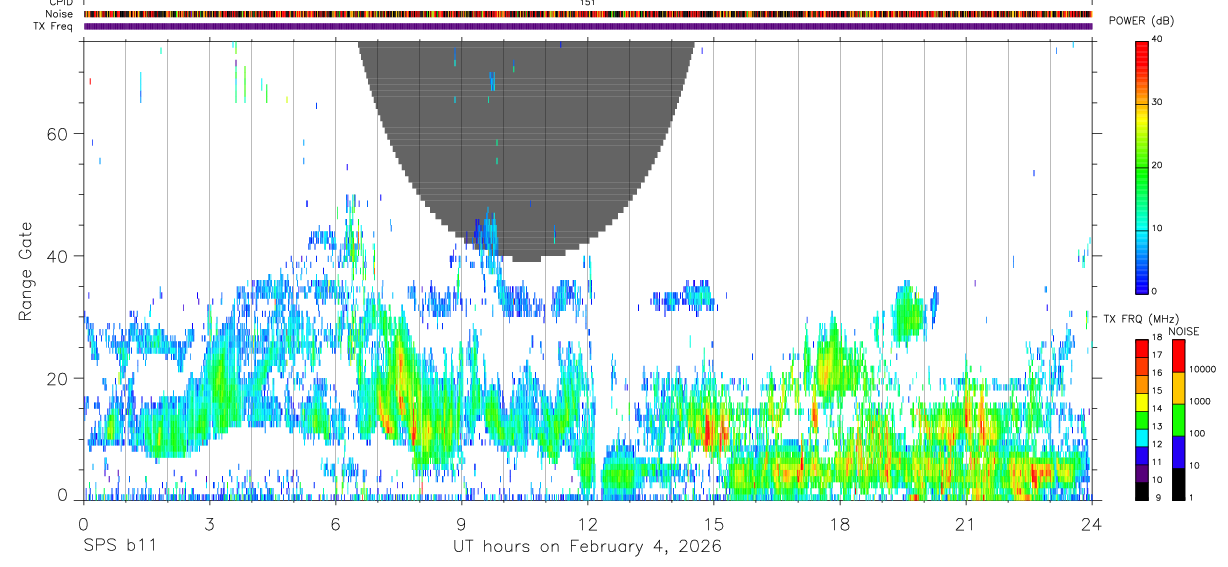Screen dimensions: 1228x567
Task: Click the purple TX Freq strip above the plot
Action: click(587, 26)
